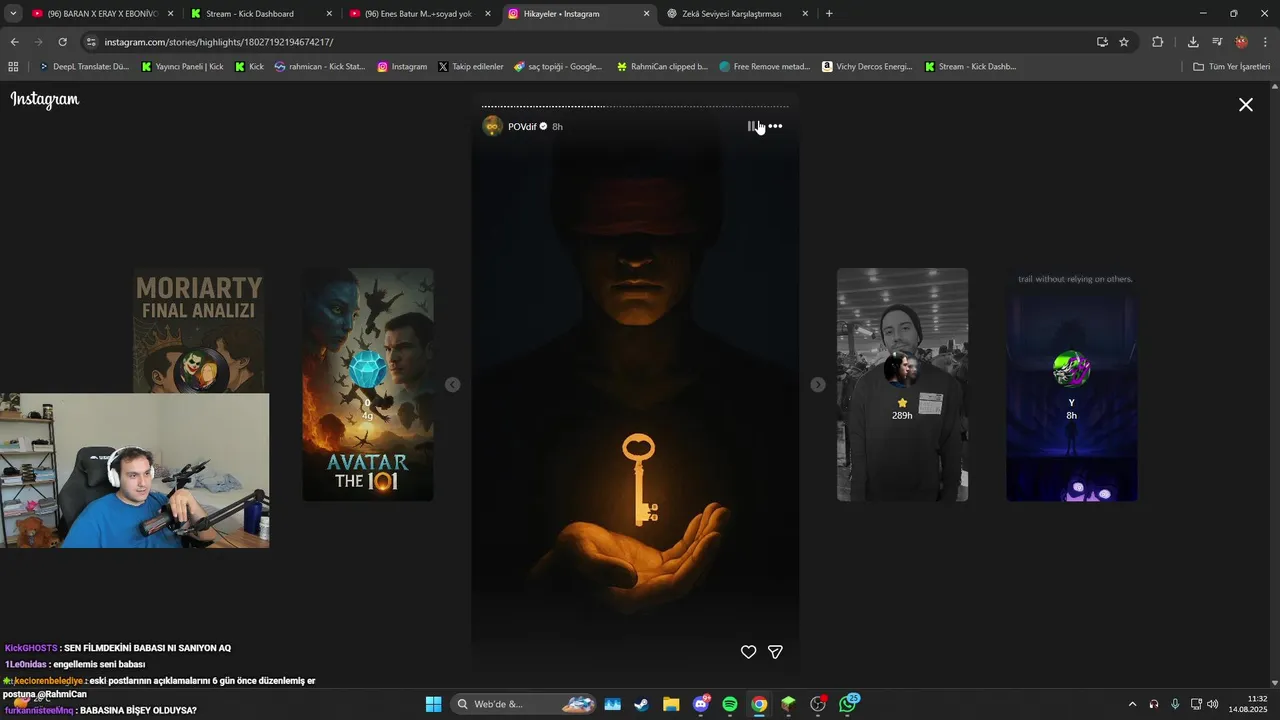
Task: Open the install app icon in address bar
Action: click(1102, 42)
